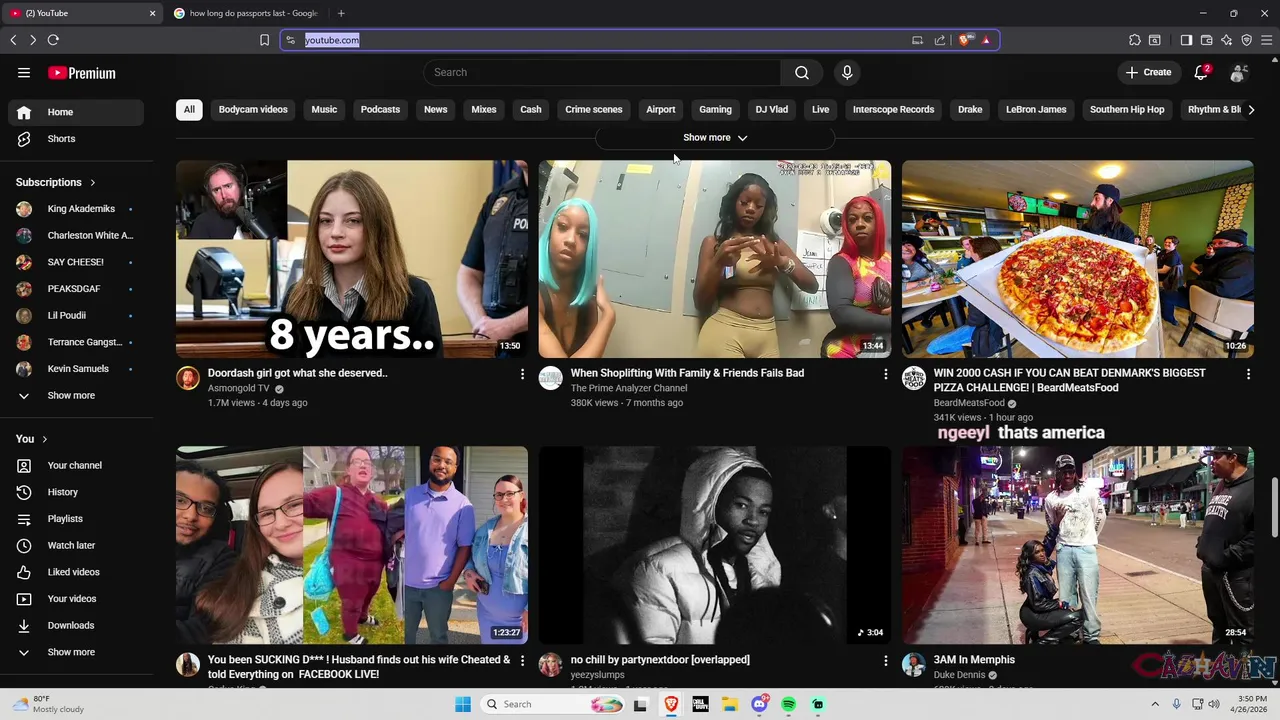Open options for Pizza Challenge video
This screenshot has height=720, width=1280.
click(1248, 374)
